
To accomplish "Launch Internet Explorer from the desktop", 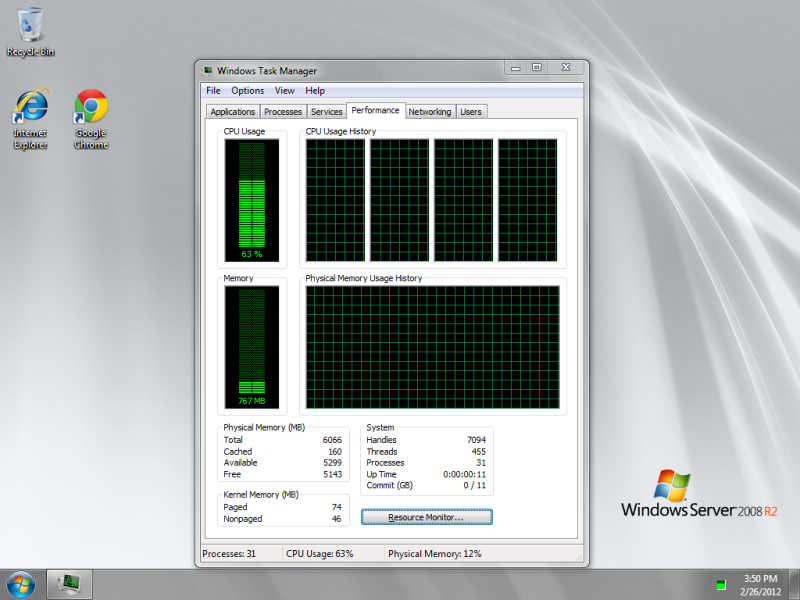I will coord(30,118).
